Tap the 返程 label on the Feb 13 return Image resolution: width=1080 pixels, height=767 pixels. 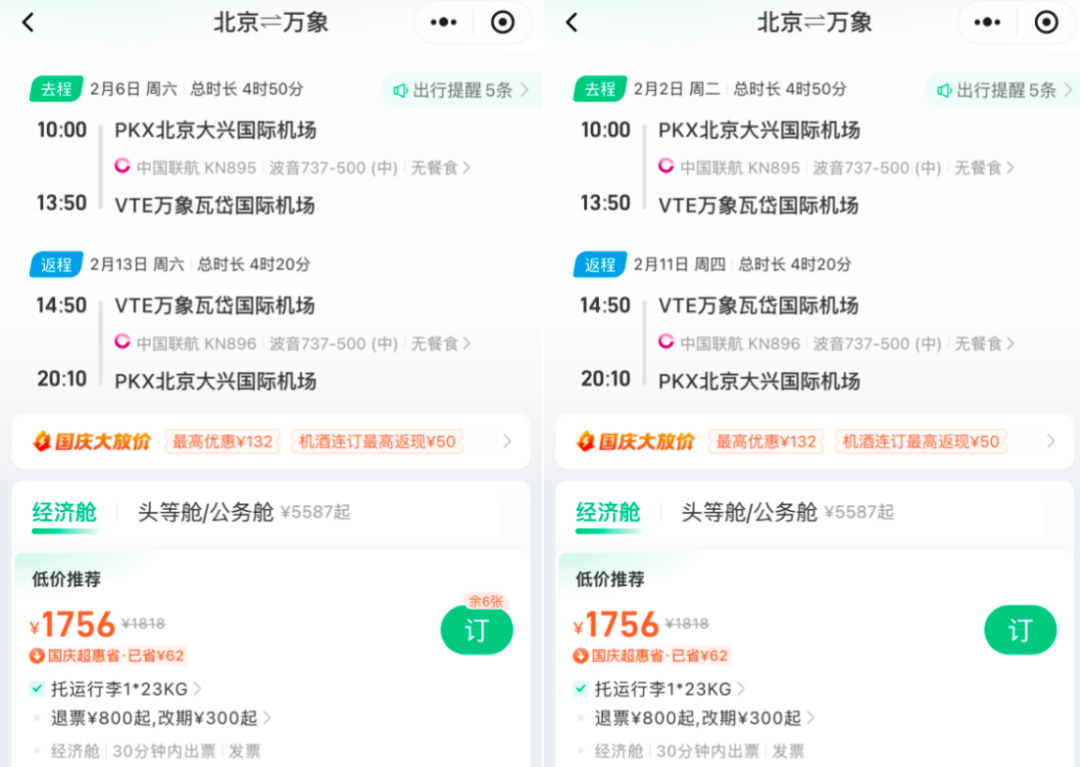pyautogui.click(x=56, y=265)
